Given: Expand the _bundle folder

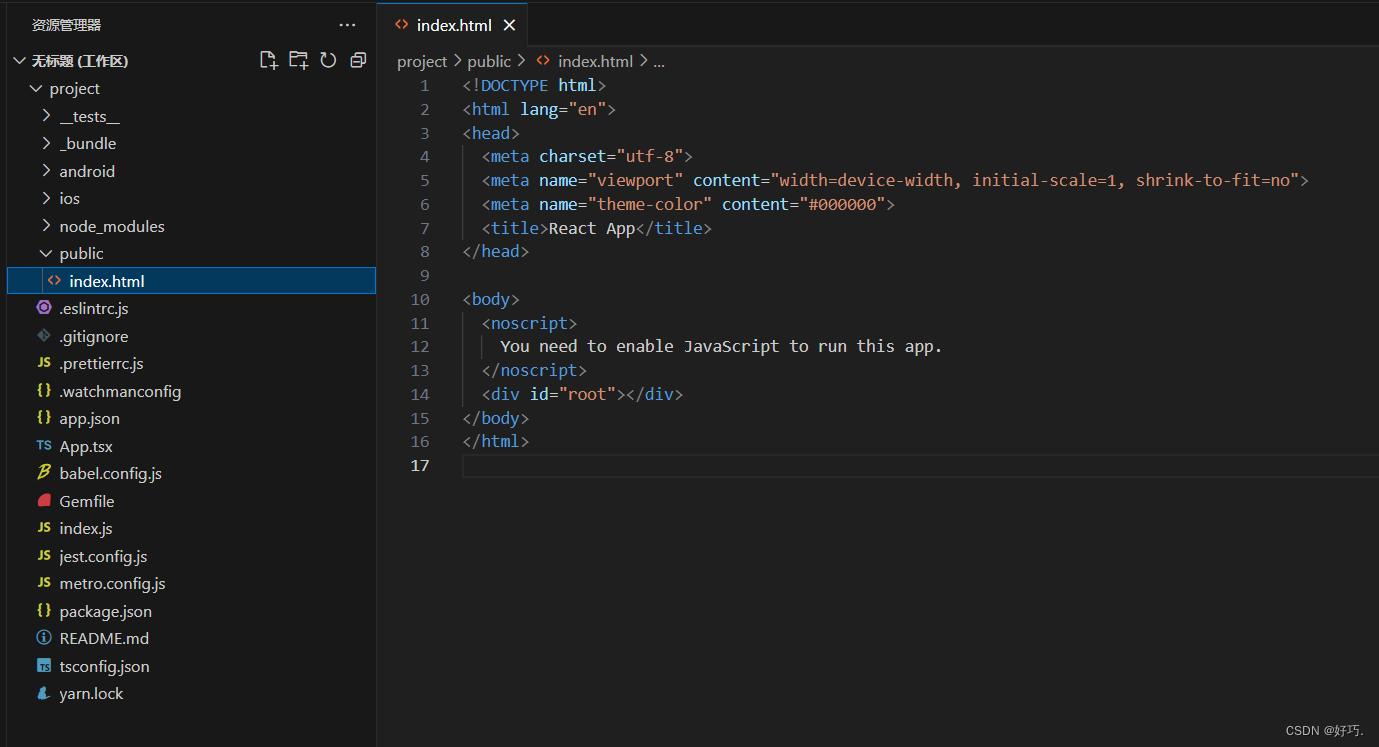Looking at the screenshot, I should pos(46,144).
